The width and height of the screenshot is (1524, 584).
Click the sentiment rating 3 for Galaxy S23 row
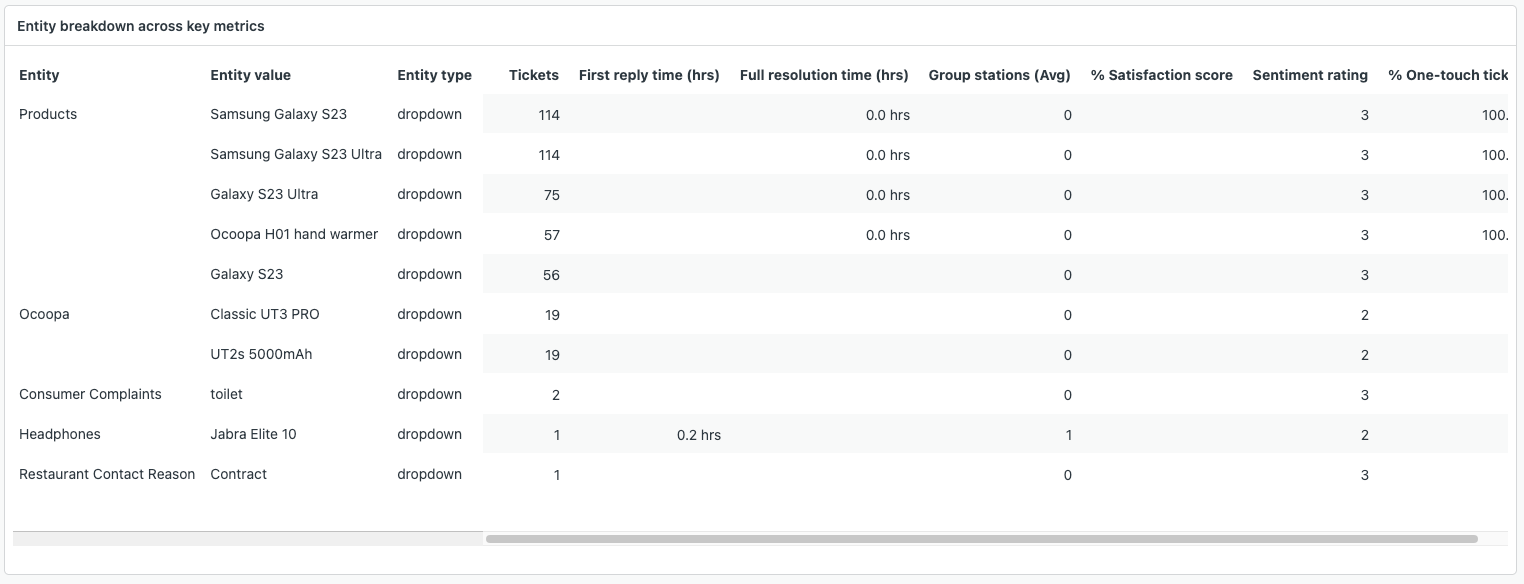click(1365, 275)
